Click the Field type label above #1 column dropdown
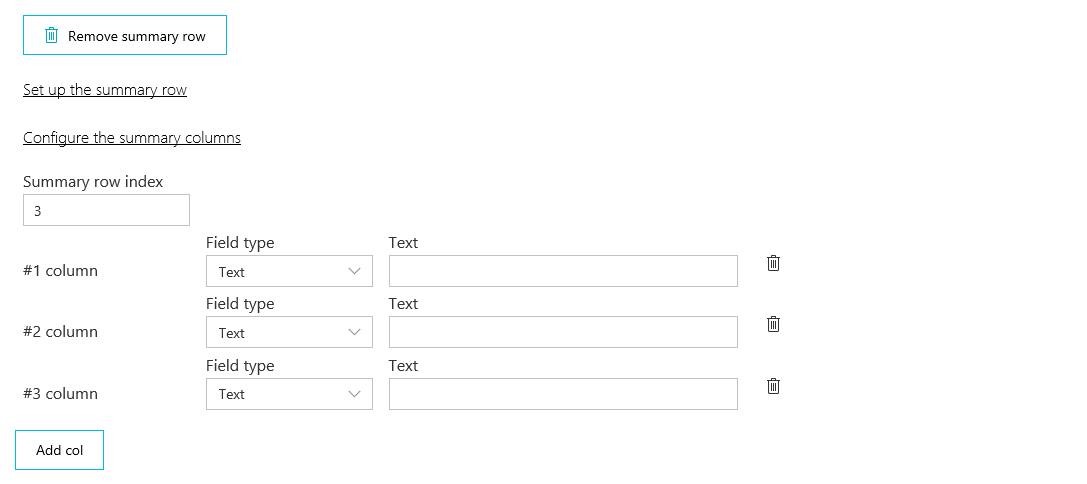Screen dimensions: 1087x484 pyautogui.click(x=240, y=243)
